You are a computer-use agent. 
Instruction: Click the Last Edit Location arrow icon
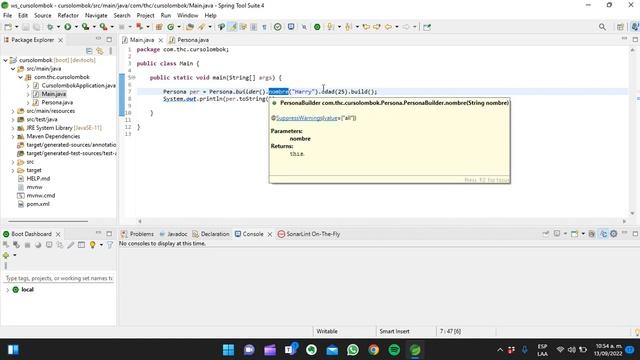pos(366,27)
